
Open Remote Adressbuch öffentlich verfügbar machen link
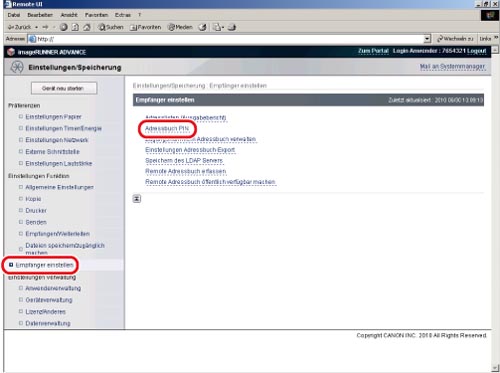(210, 182)
